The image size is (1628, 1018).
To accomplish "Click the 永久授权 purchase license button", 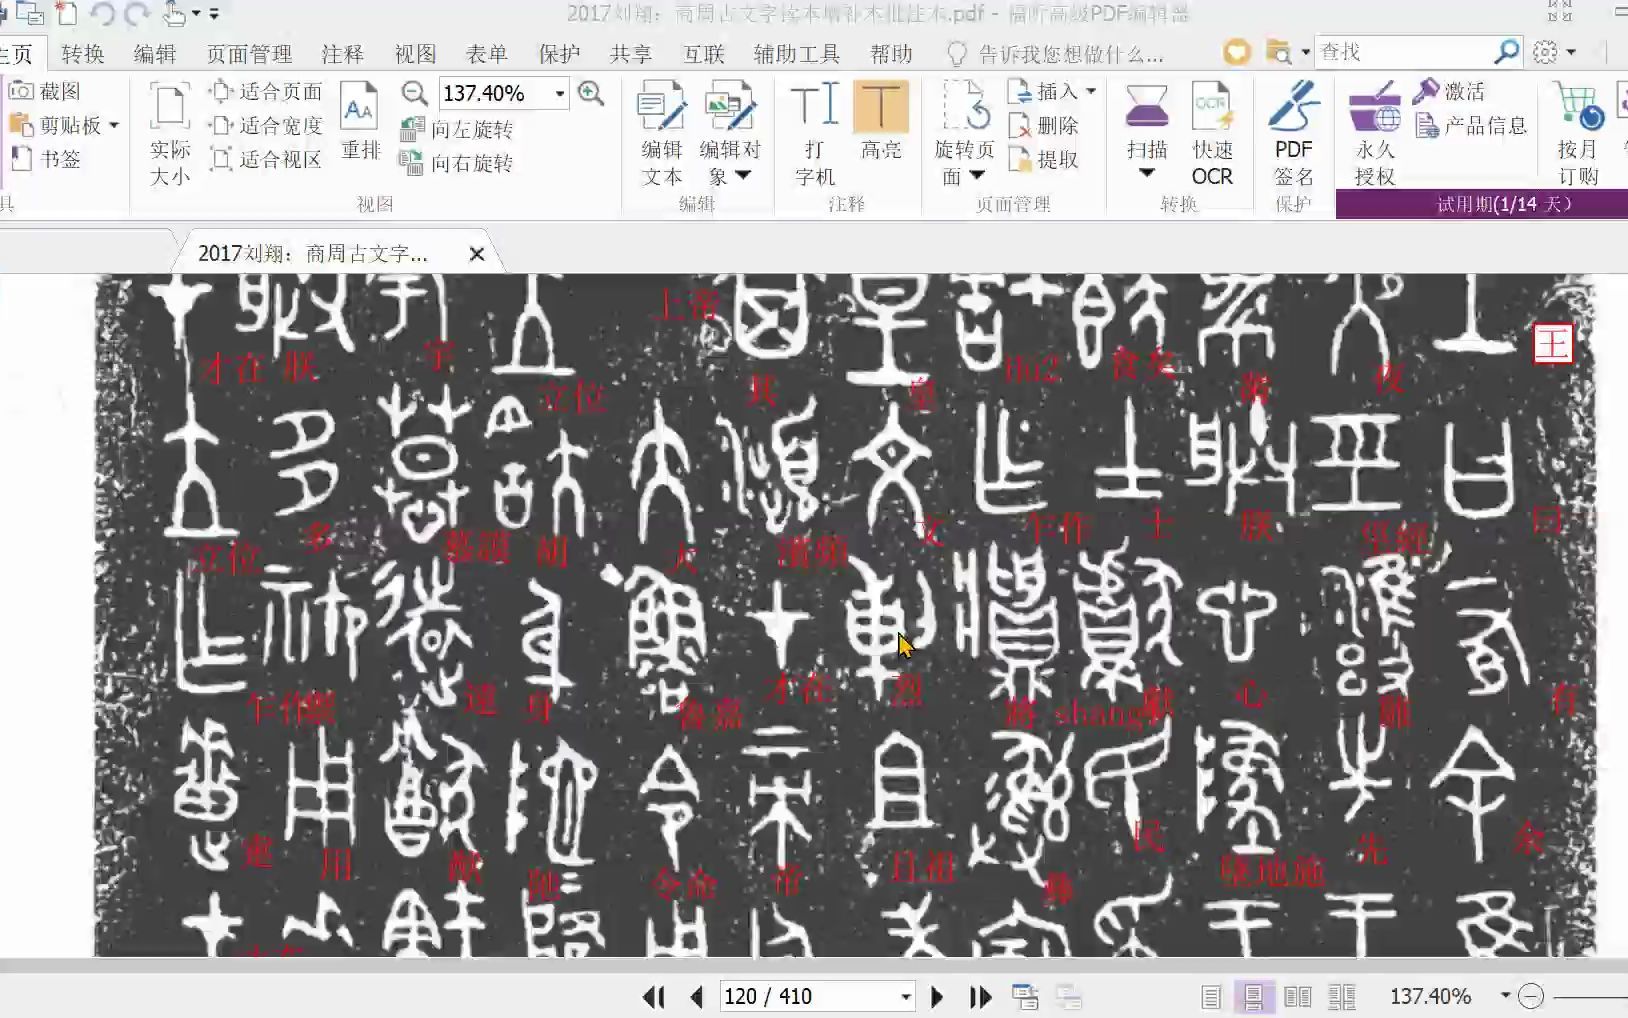I will point(1375,135).
